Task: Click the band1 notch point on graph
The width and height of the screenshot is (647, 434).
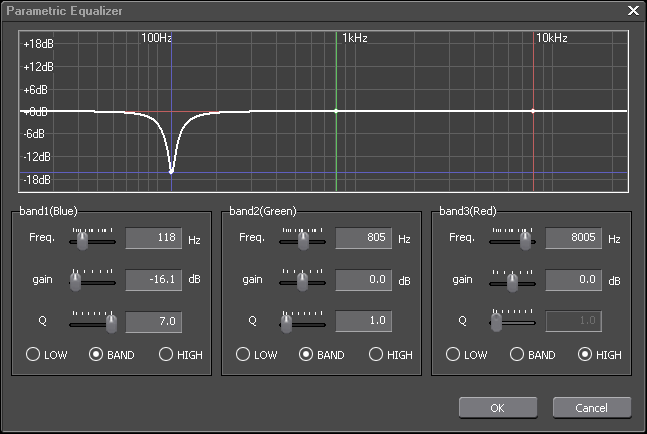Action: coord(172,171)
